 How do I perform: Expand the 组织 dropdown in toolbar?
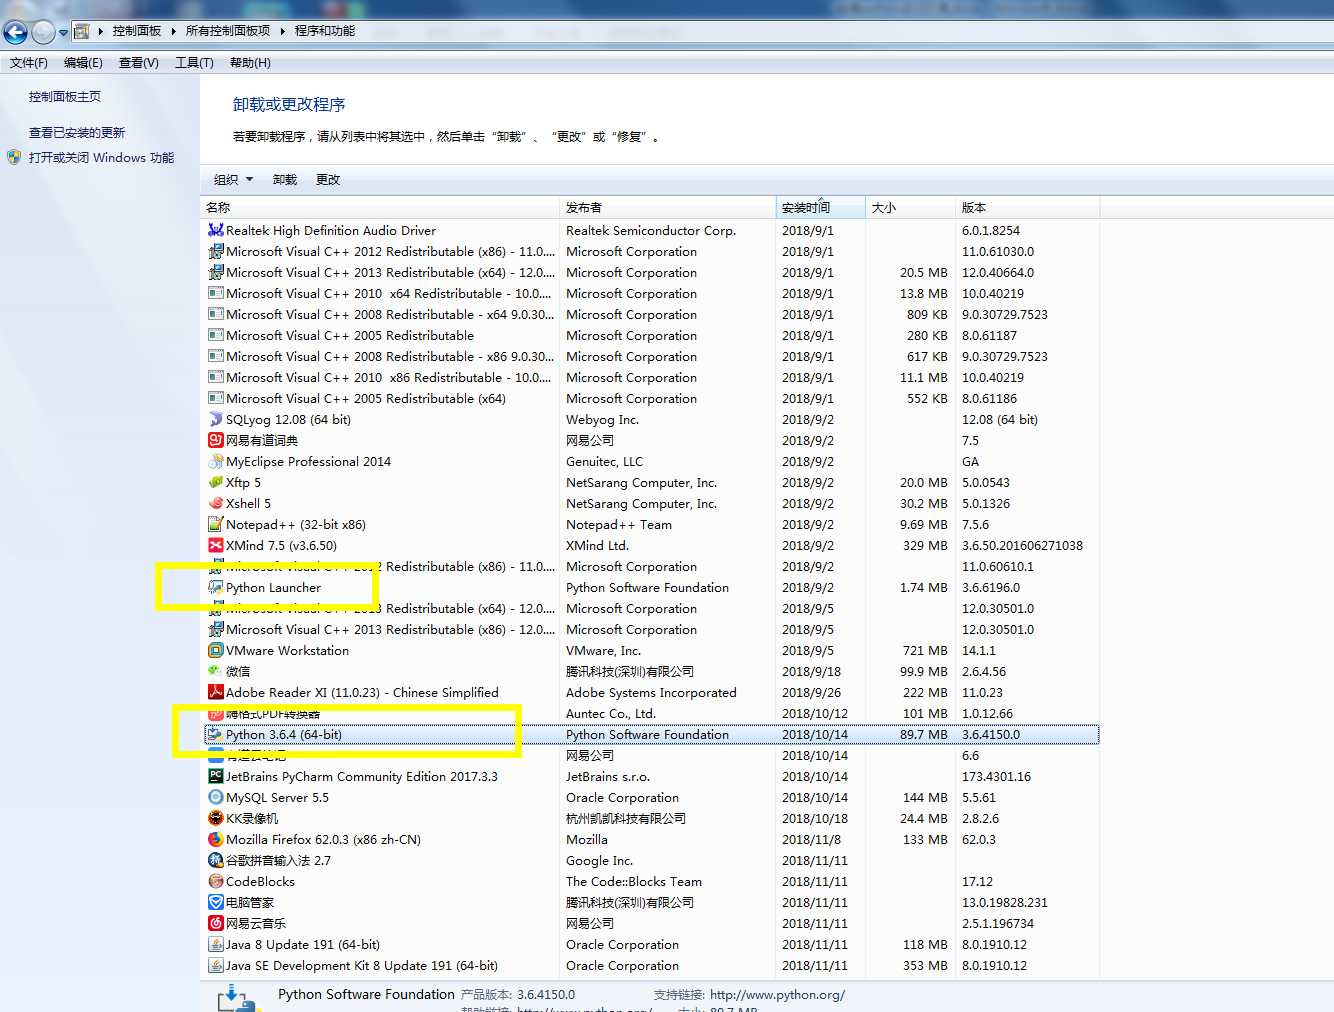click(233, 180)
